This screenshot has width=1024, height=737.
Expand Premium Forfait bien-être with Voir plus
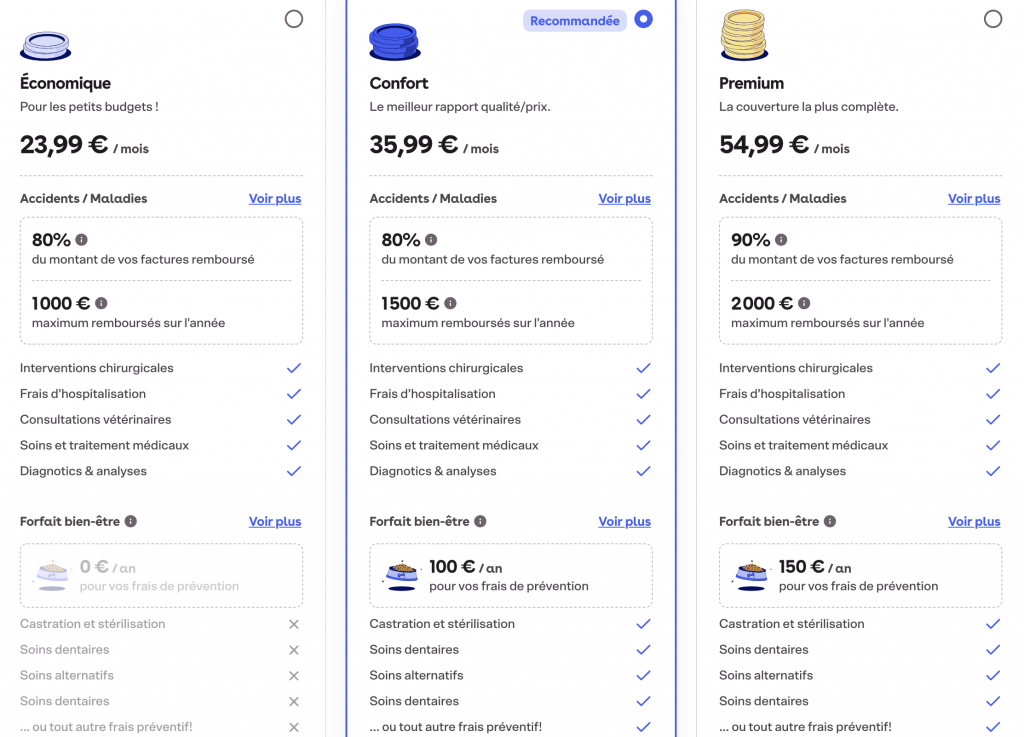click(974, 522)
